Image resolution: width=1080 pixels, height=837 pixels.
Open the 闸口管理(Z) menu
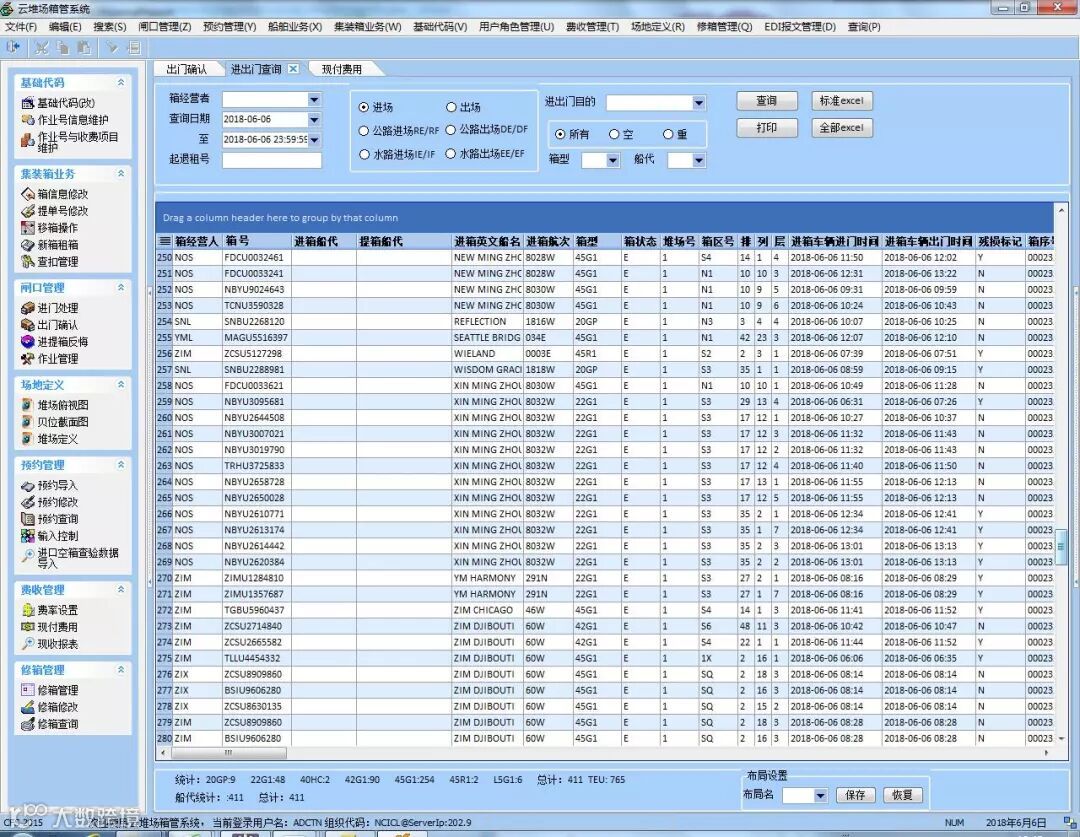[x=165, y=27]
